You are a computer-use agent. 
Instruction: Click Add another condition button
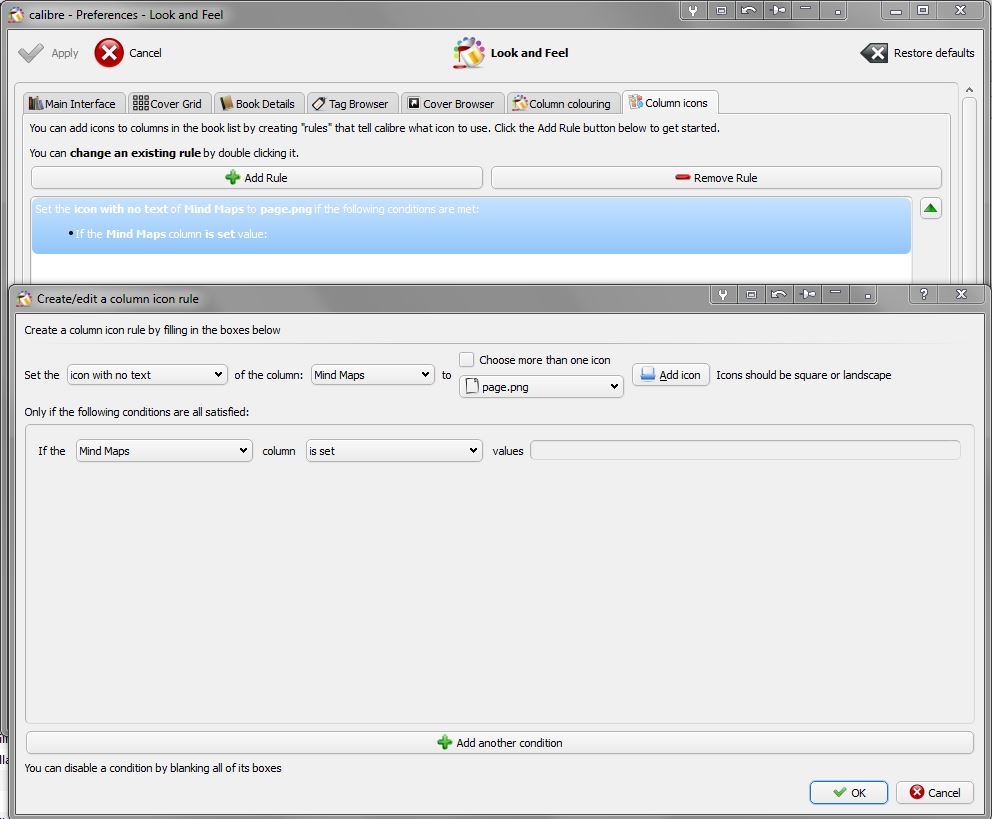[x=500, y=742]
